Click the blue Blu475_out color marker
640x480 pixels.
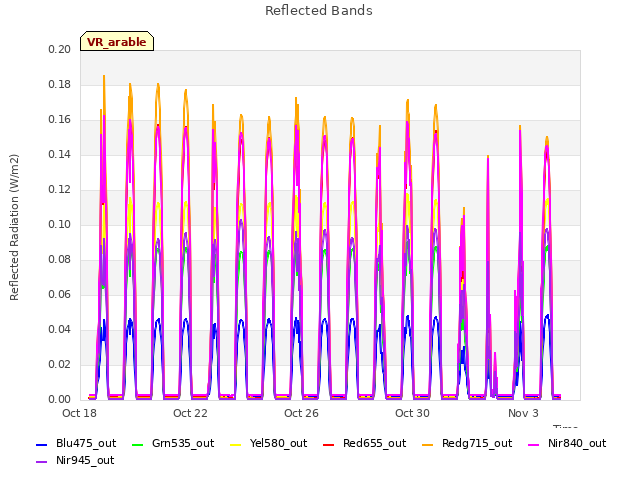tap(42, 444)
